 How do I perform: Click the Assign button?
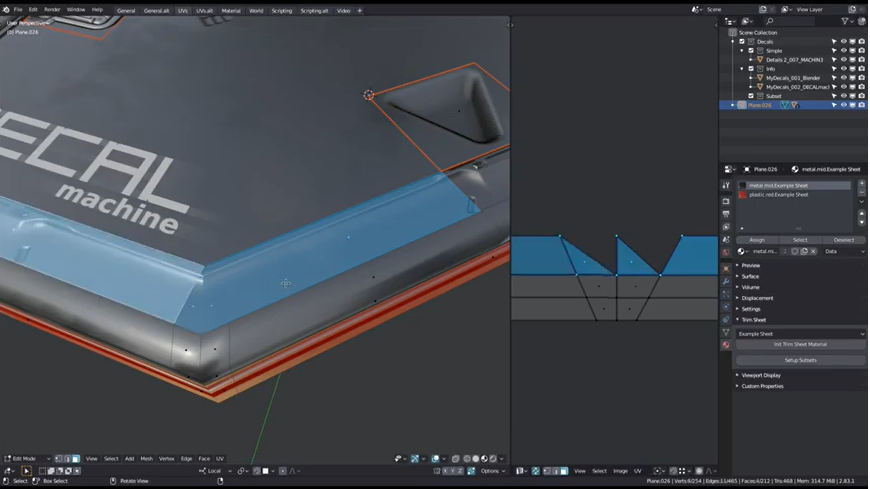(x=757, y=240)
